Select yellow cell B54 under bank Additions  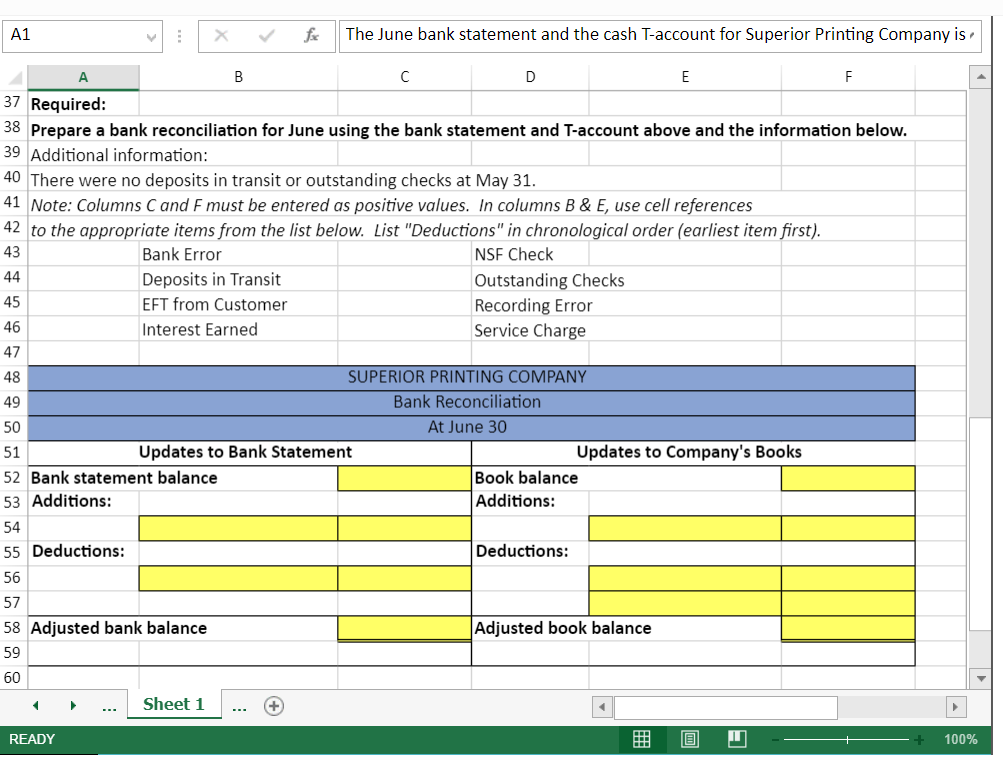point(238,528)
